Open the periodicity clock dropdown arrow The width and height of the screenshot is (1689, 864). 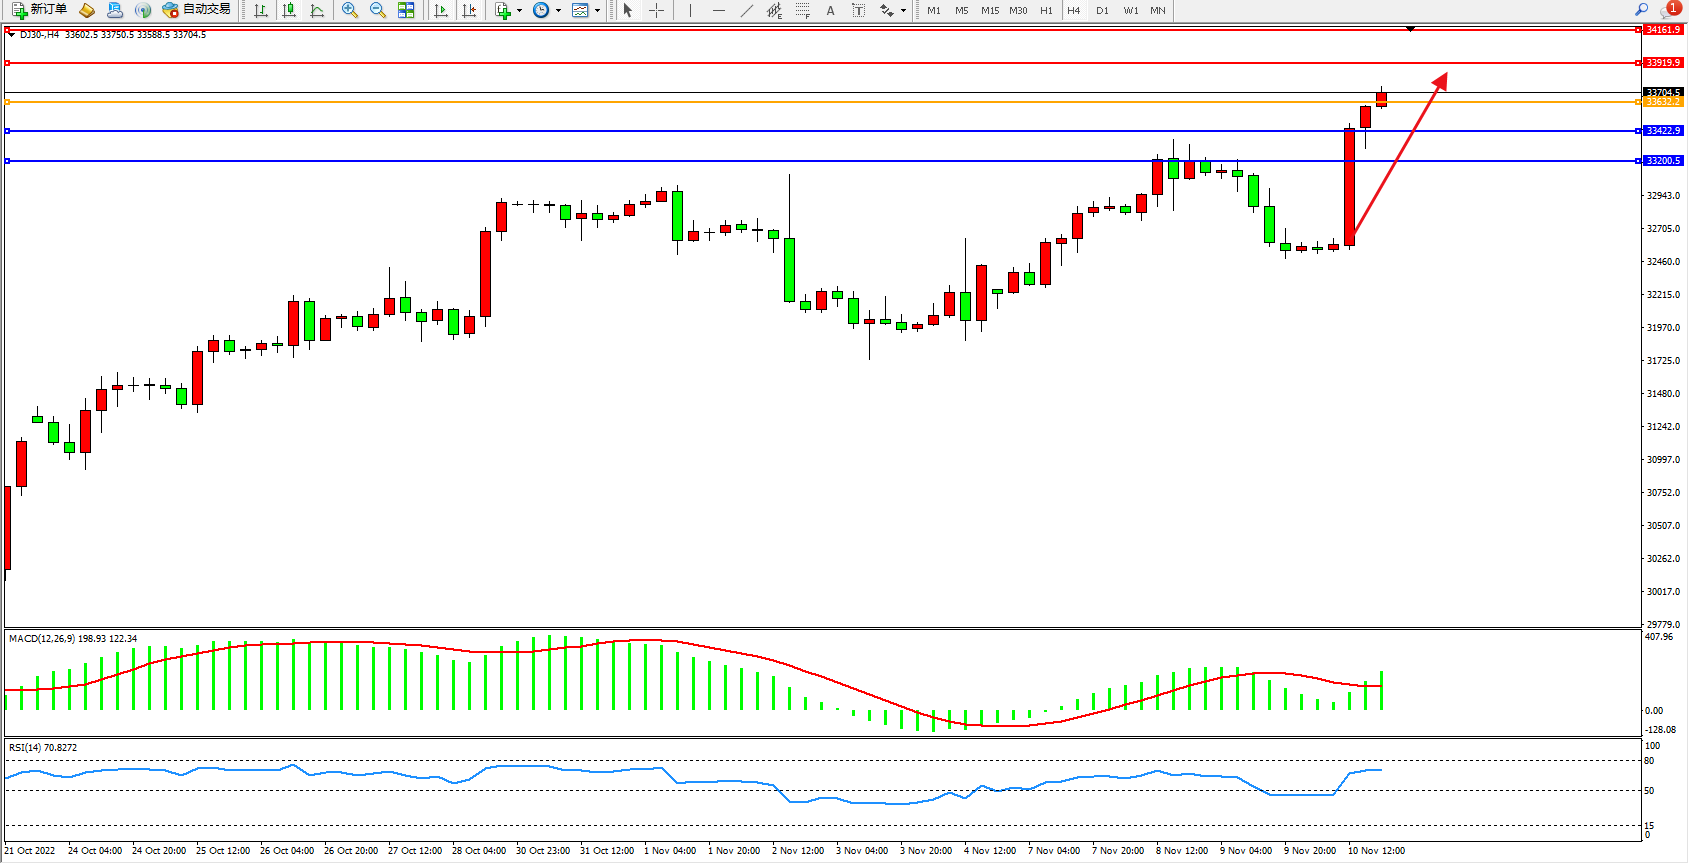pyautogui.click(x=558, y=10)
